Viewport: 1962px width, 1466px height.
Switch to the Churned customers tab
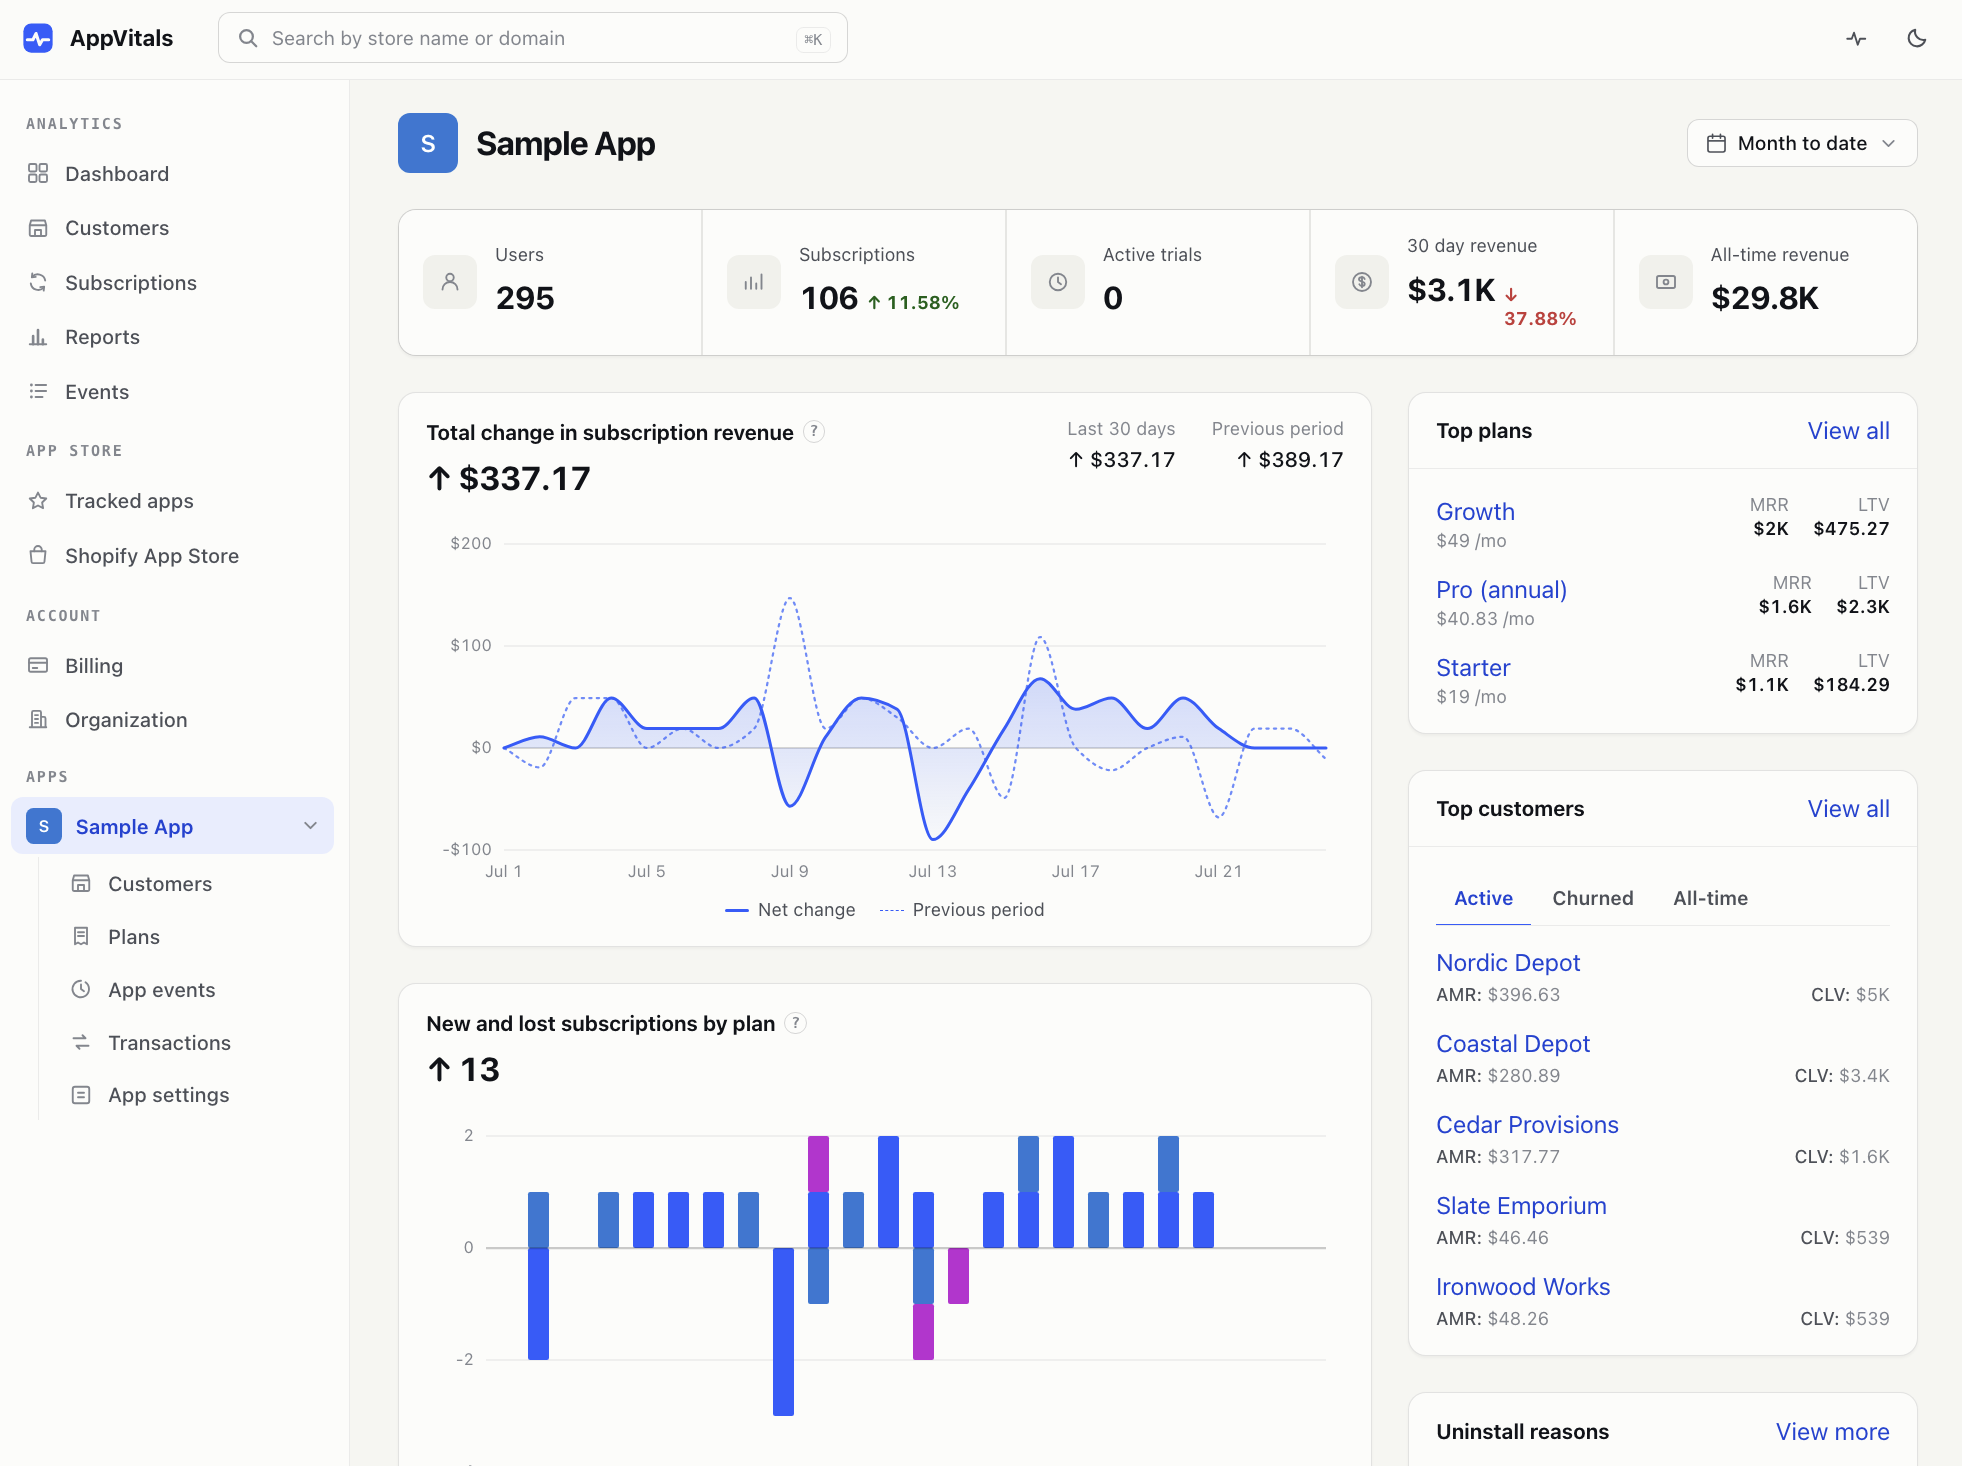pos(1592,898)
